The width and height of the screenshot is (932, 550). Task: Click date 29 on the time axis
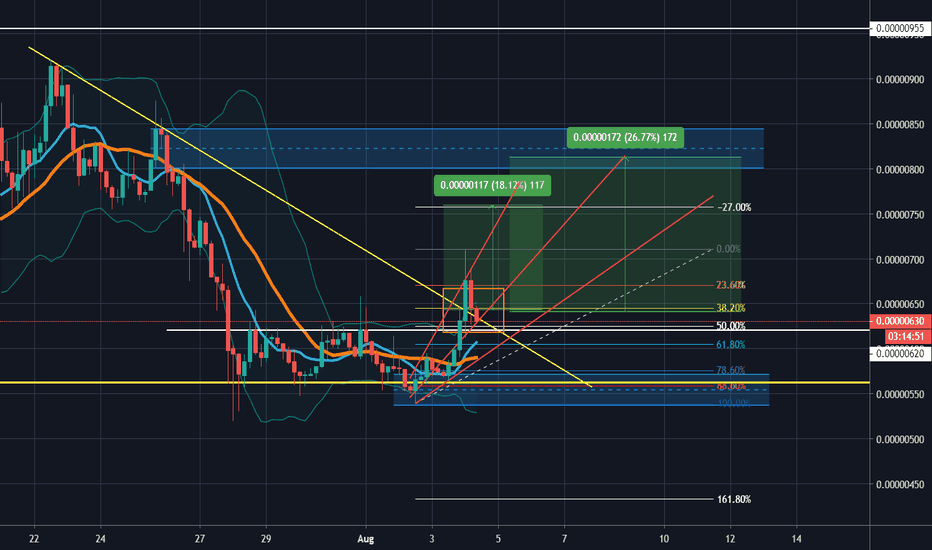pos(266,539)
